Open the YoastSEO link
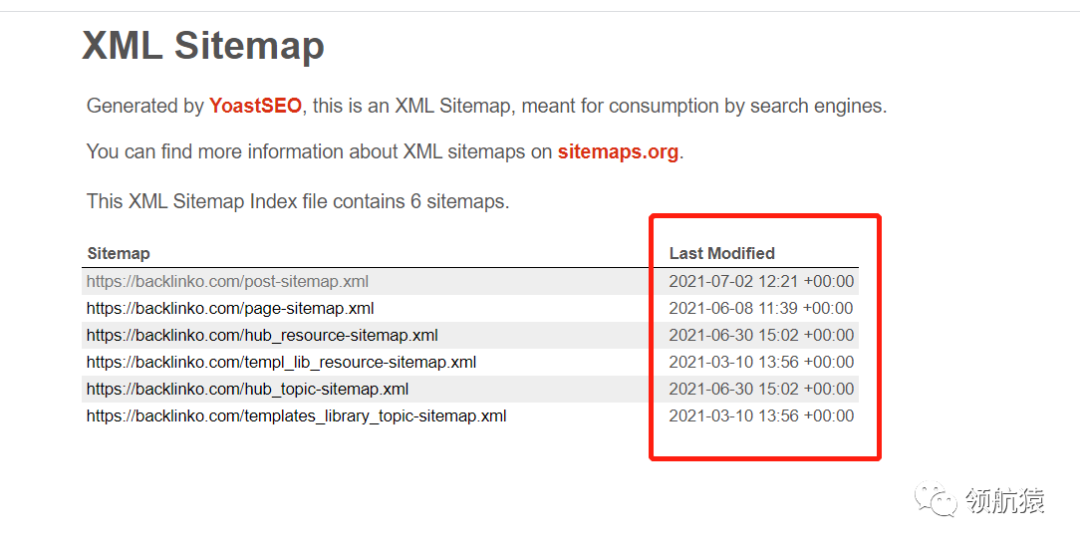 coord(255,106)
